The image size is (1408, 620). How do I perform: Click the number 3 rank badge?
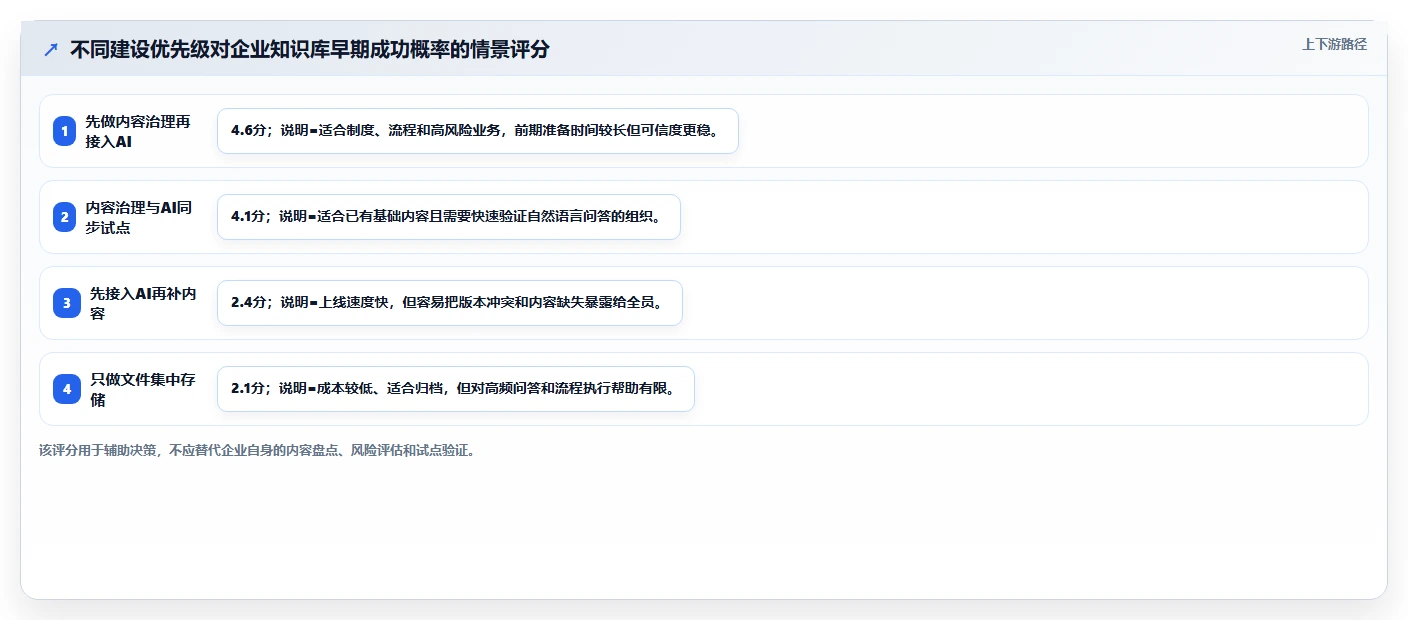pos(67,303)
